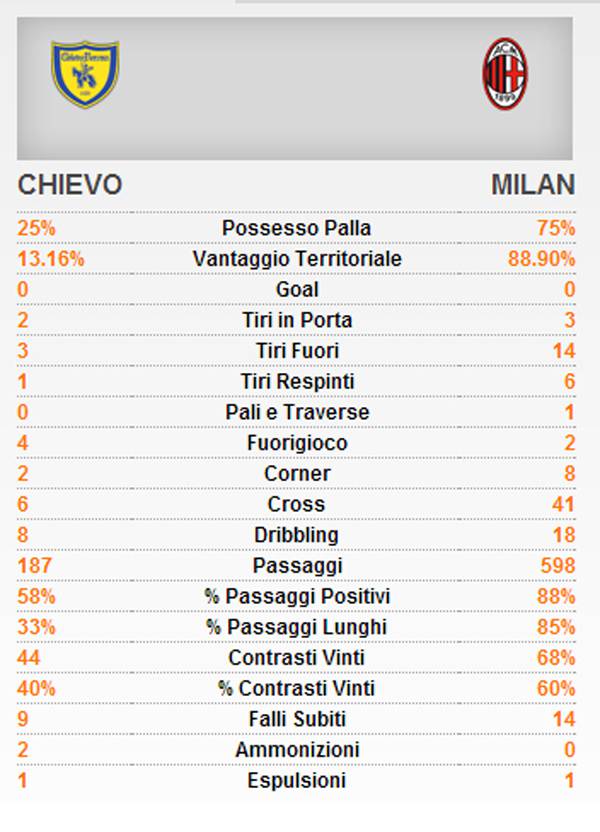Select the Falli Subiti stat label

click(x=297, y=719)
